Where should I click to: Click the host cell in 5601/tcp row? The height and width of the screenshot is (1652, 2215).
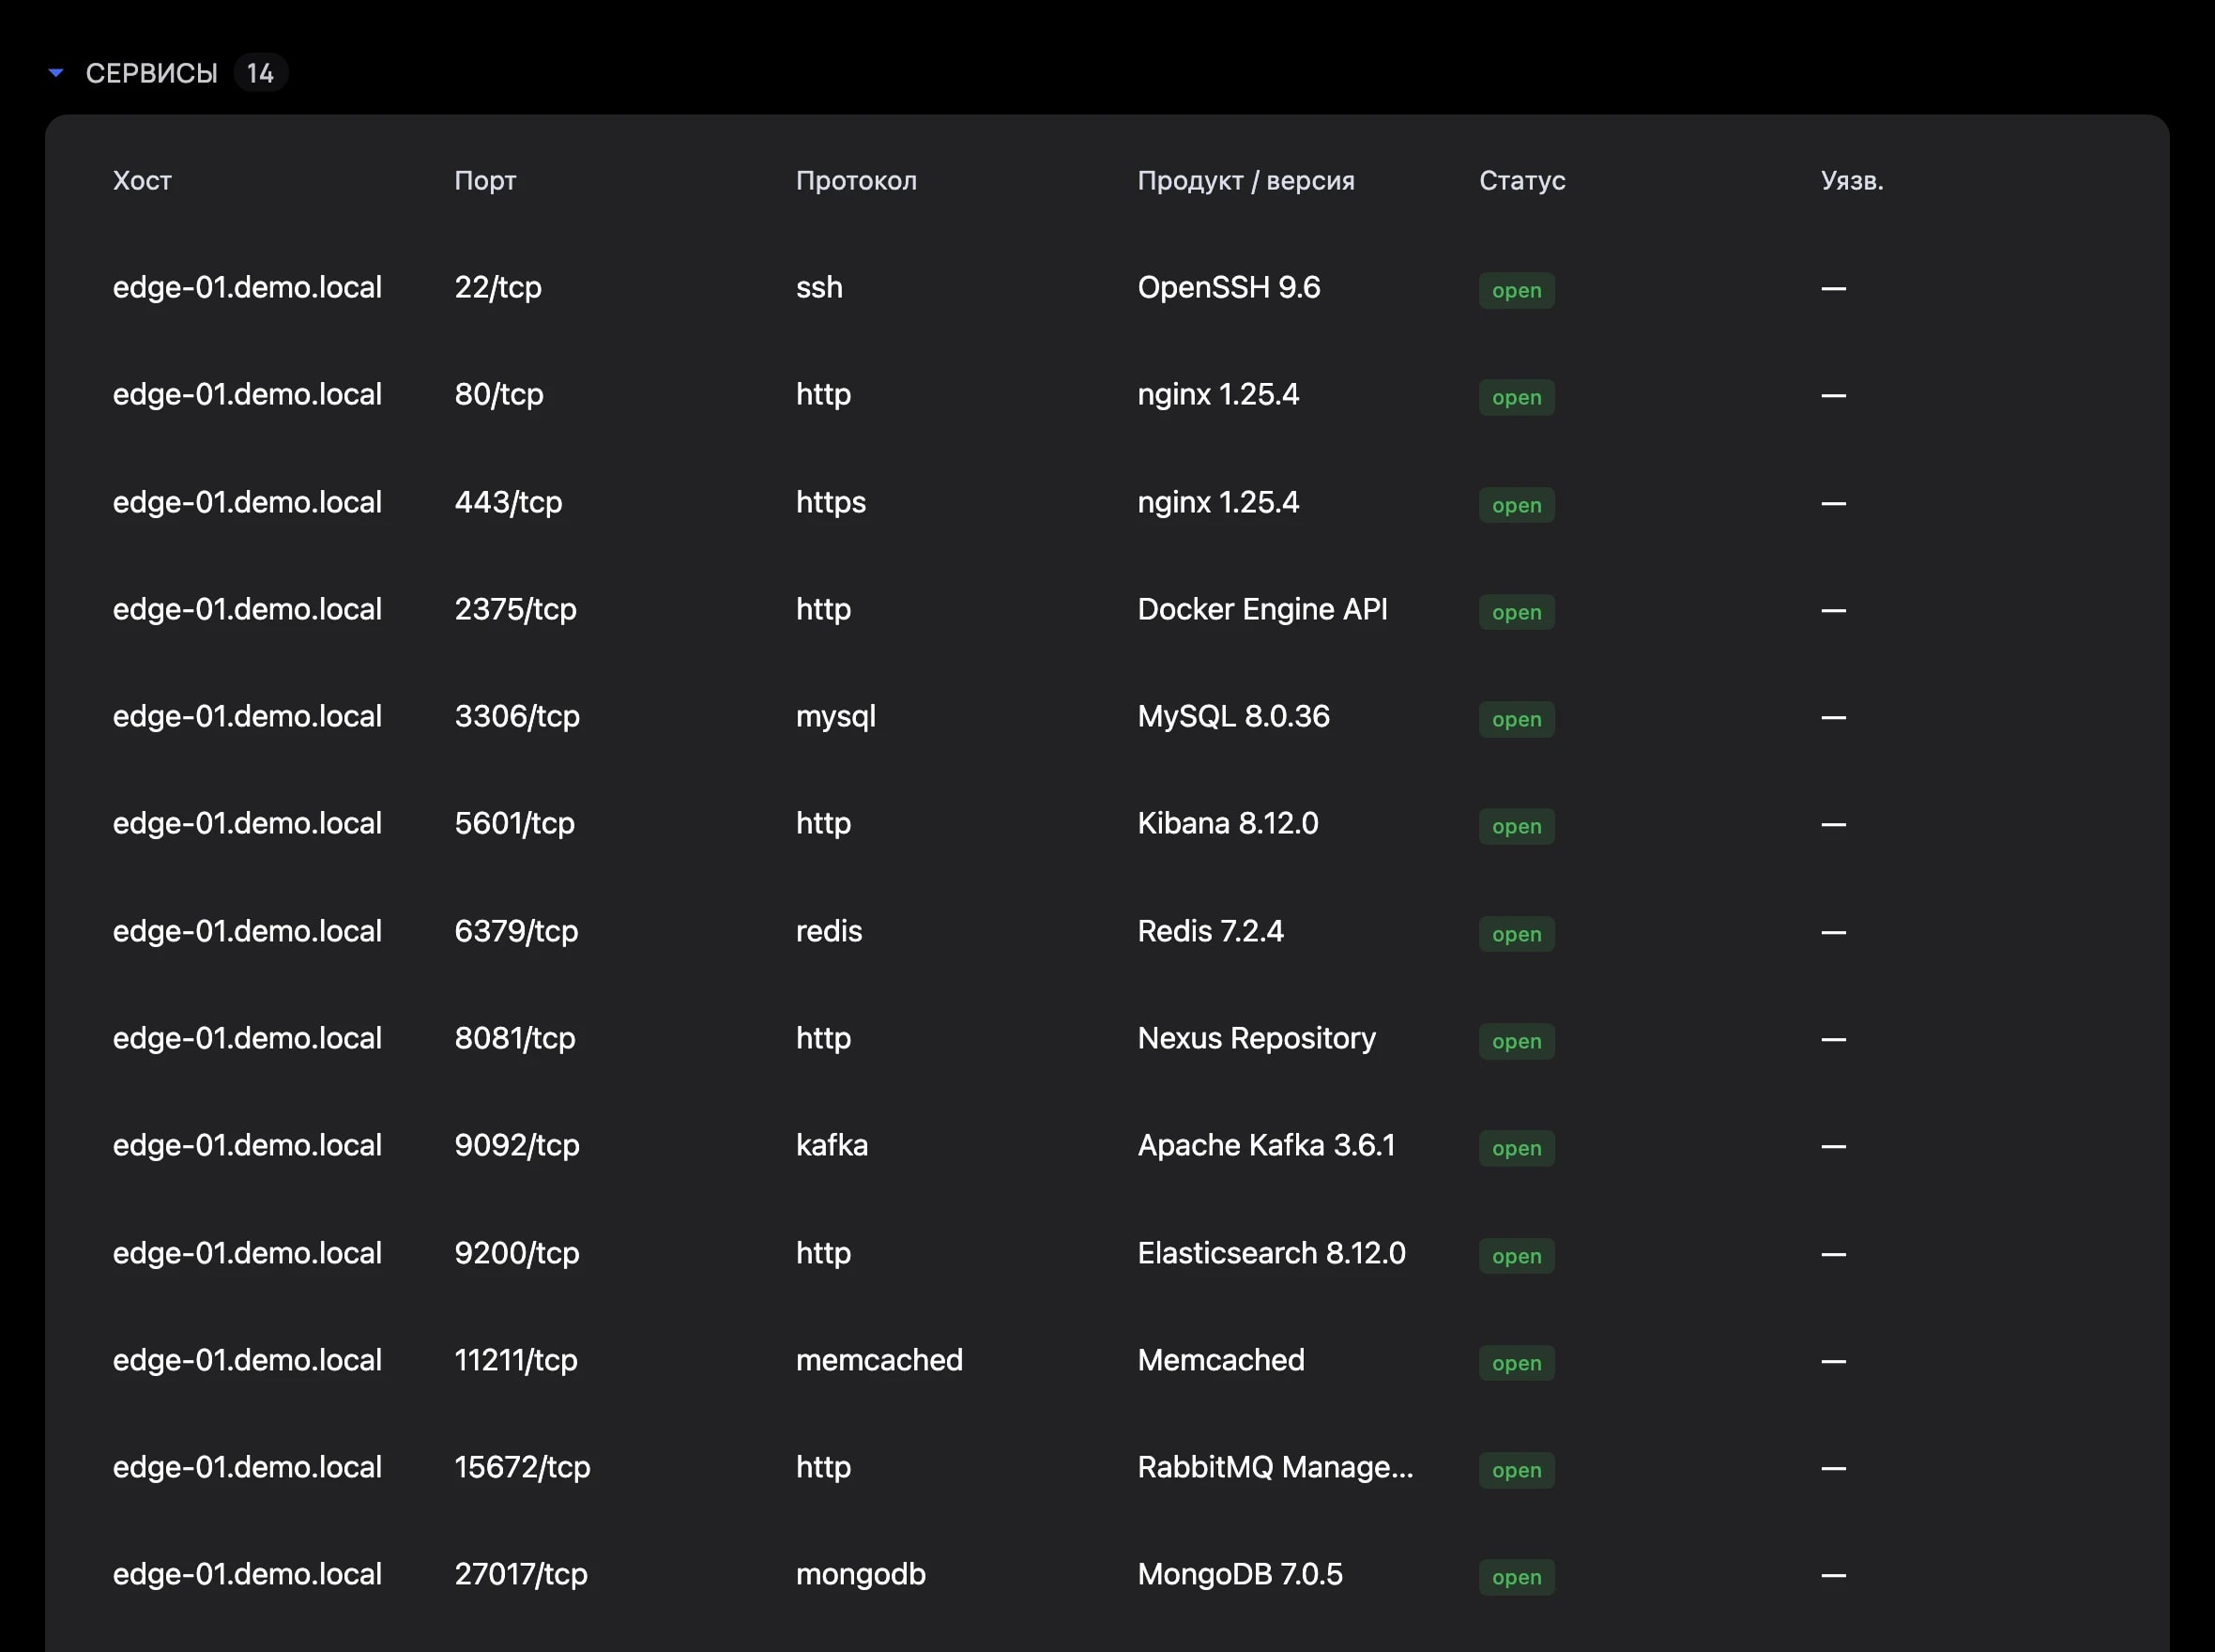coord(247,823)
